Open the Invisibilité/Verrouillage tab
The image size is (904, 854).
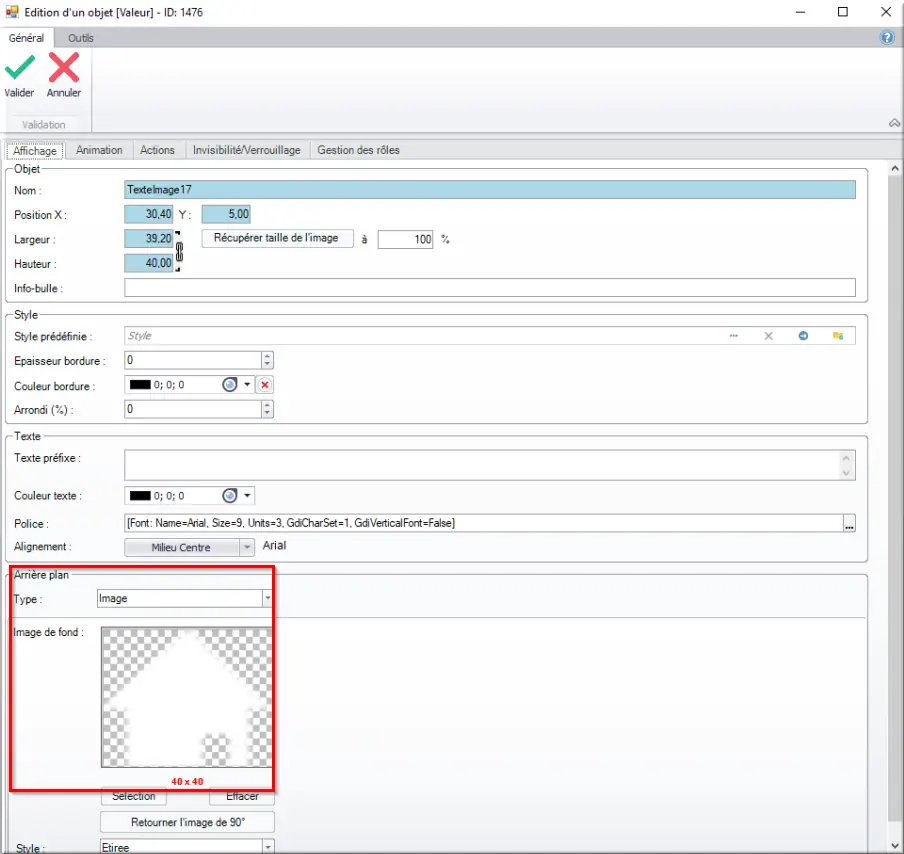click(x=247, y=150)
